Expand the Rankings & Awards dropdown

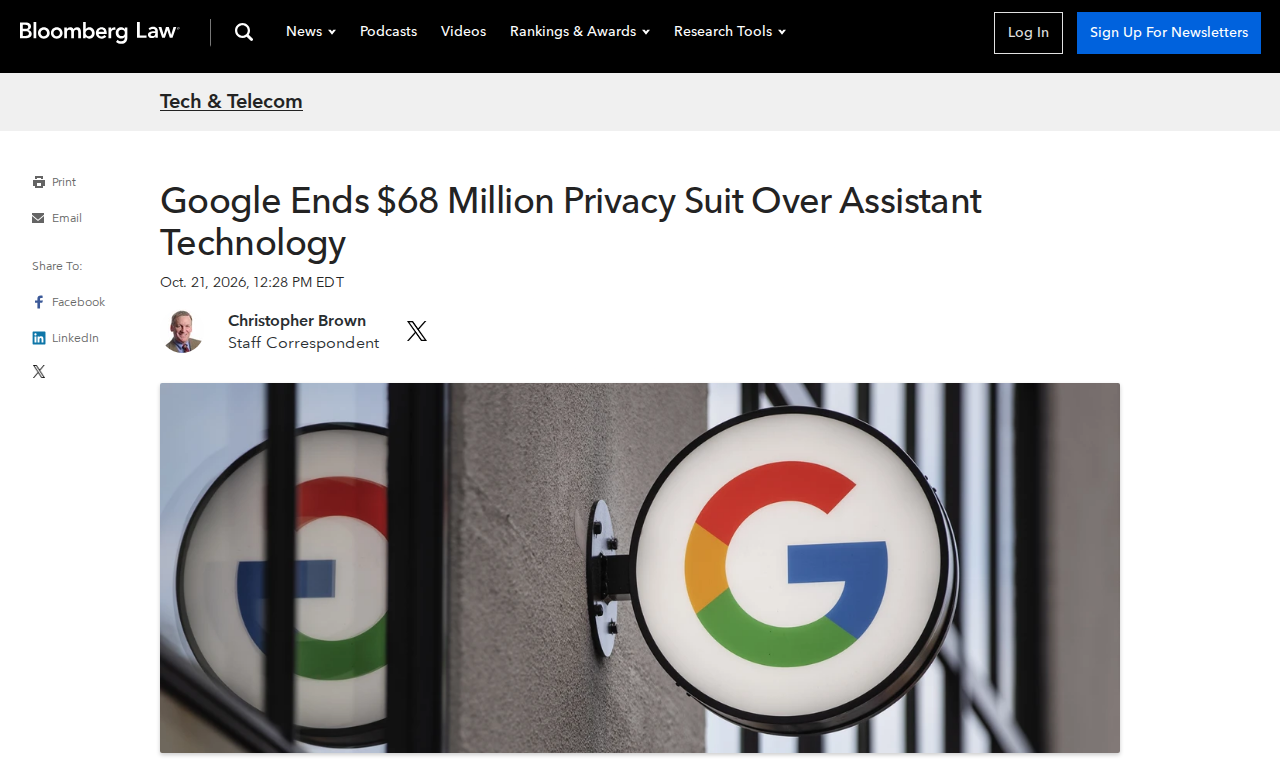tap(580, 32)
